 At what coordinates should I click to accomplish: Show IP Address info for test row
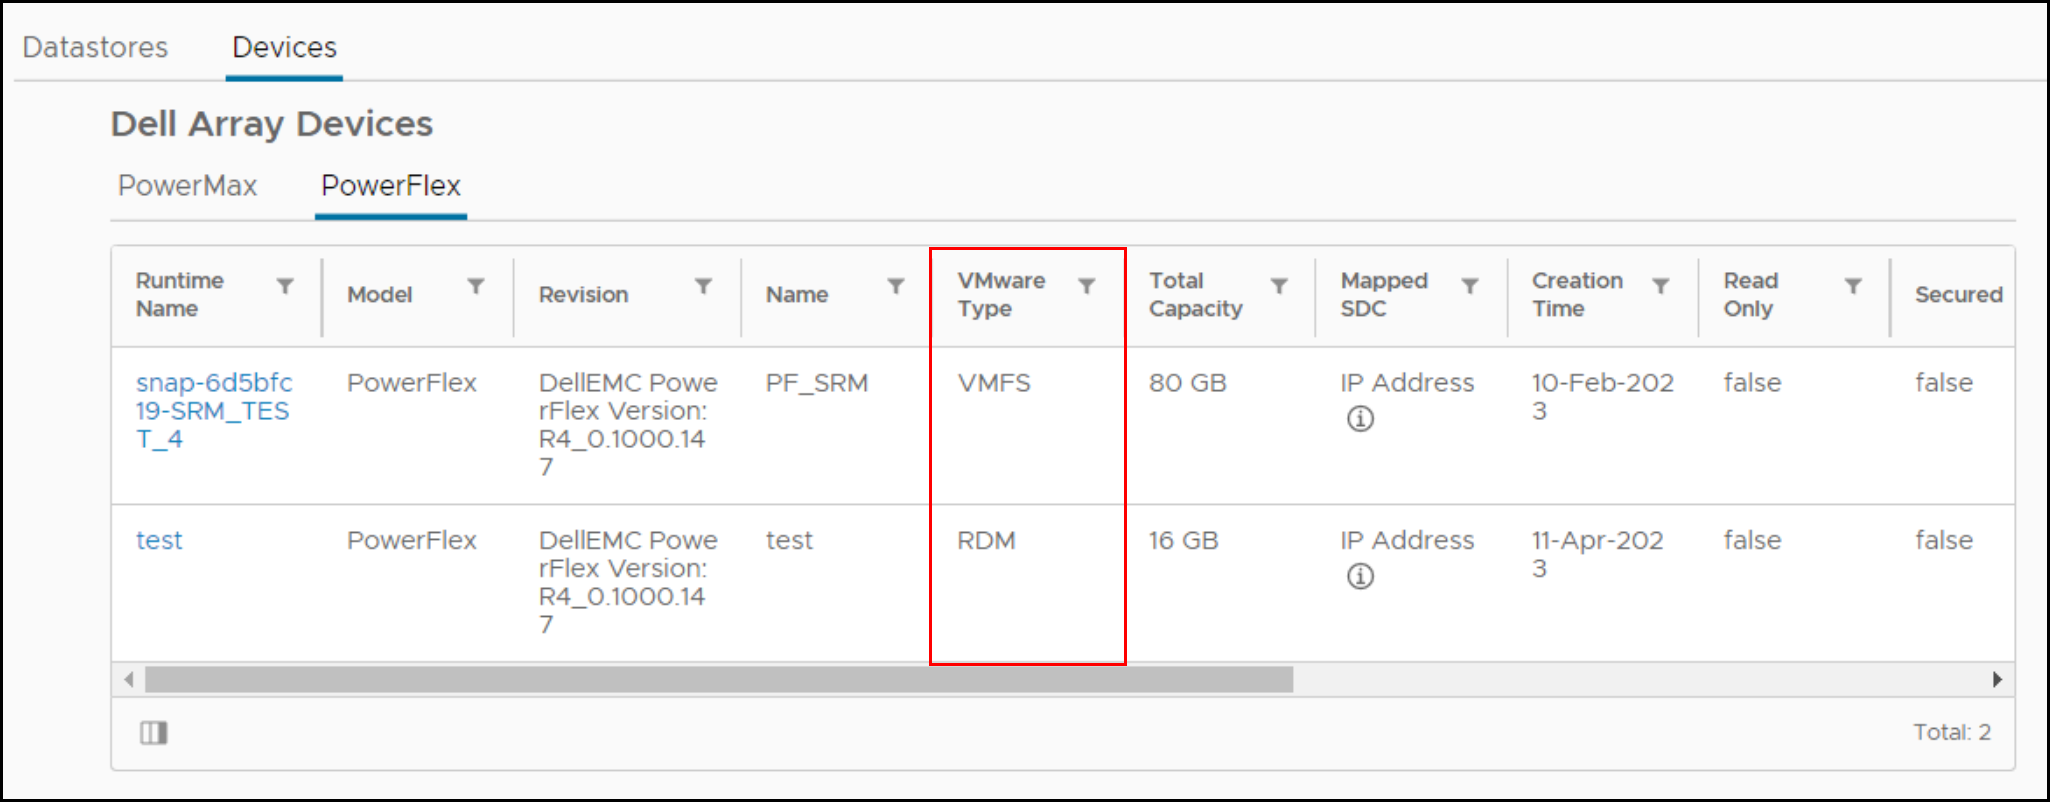[1360, 576]
